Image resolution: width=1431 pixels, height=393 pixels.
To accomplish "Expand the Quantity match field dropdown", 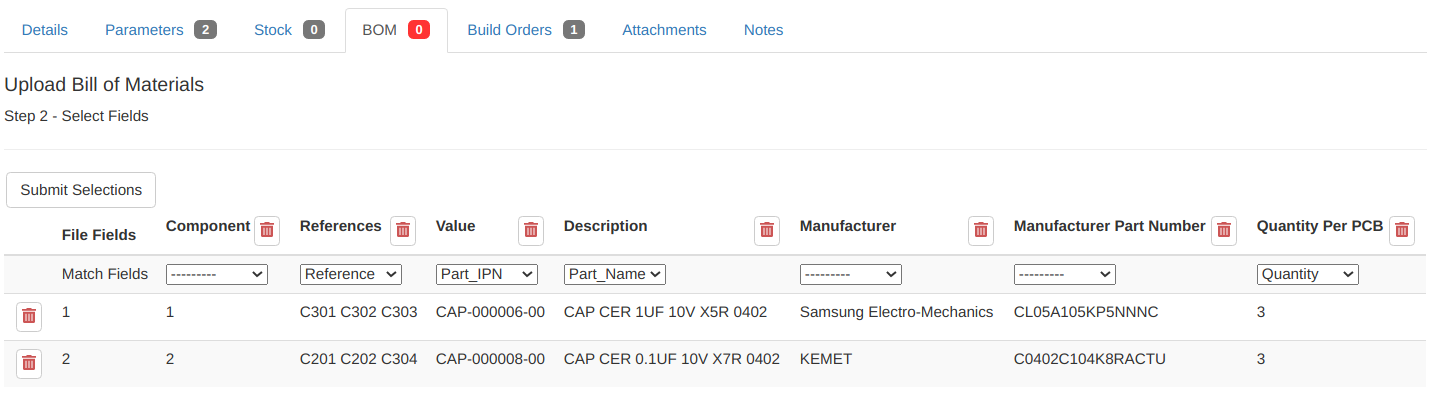I will pyautogui.click(x=1308, y=274).
